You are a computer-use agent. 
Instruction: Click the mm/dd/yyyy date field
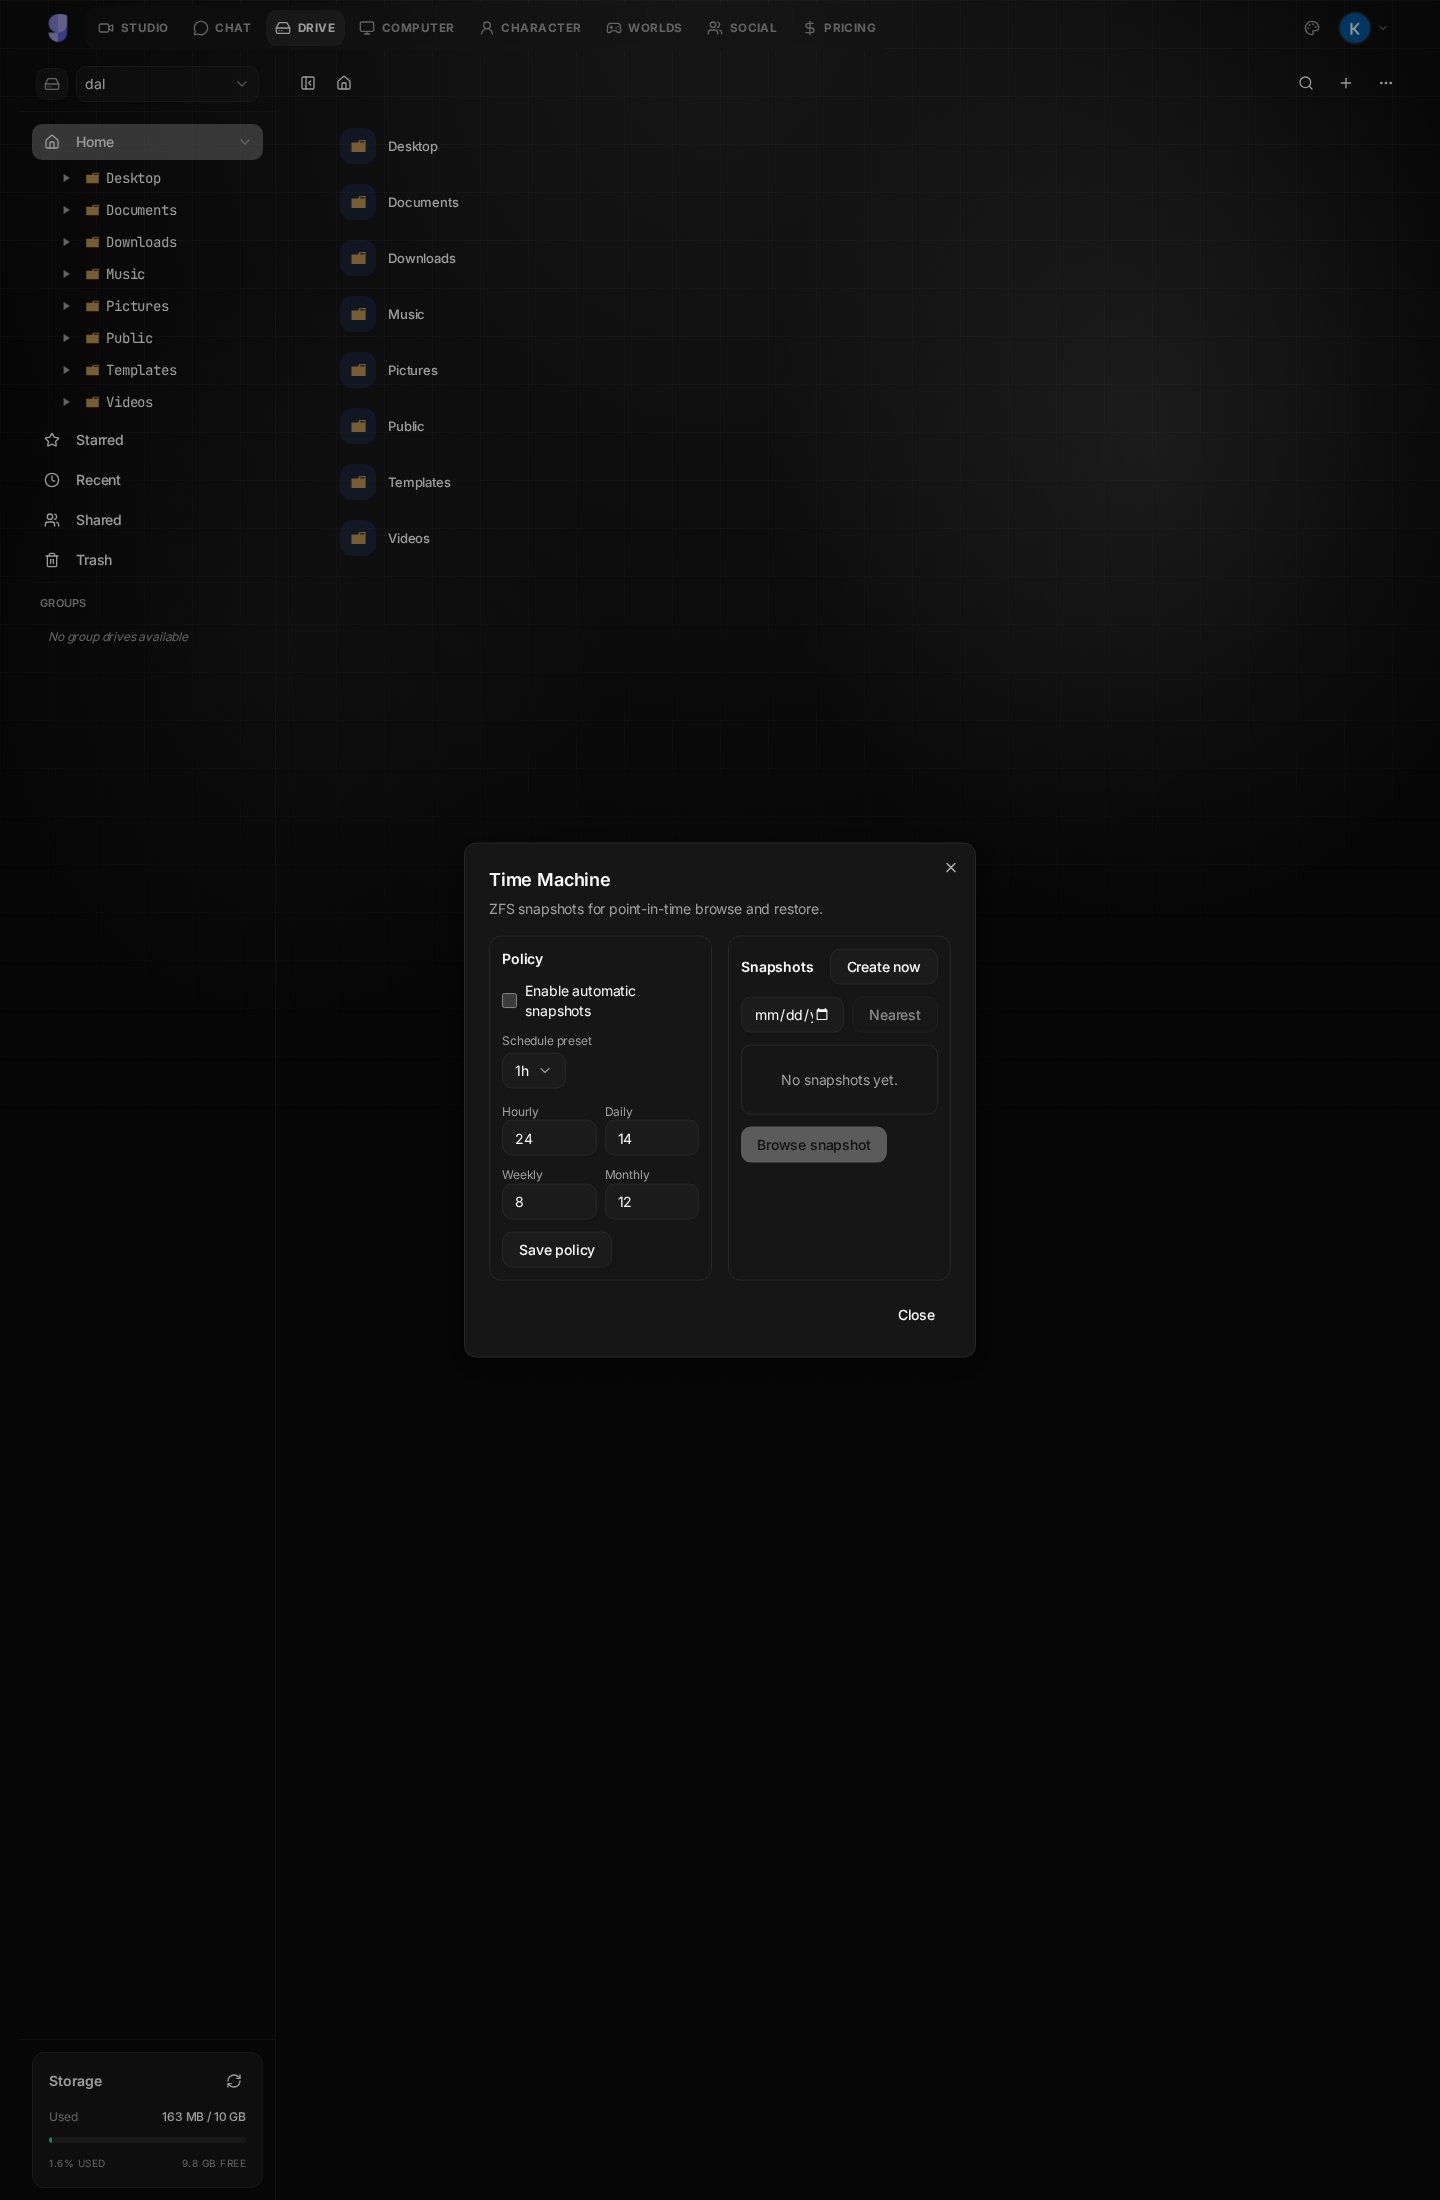pyautogui.click(x=792, y=1015)
